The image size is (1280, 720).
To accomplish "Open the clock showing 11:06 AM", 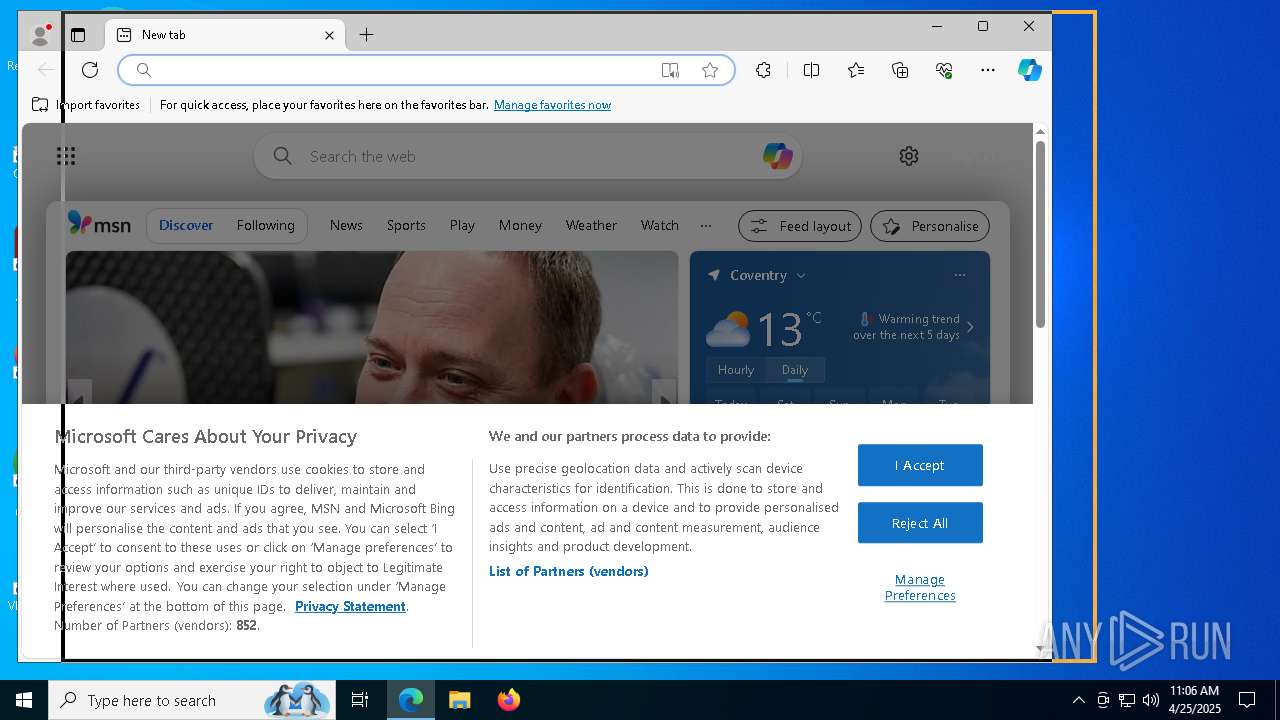I will (x=1196, y=700).
